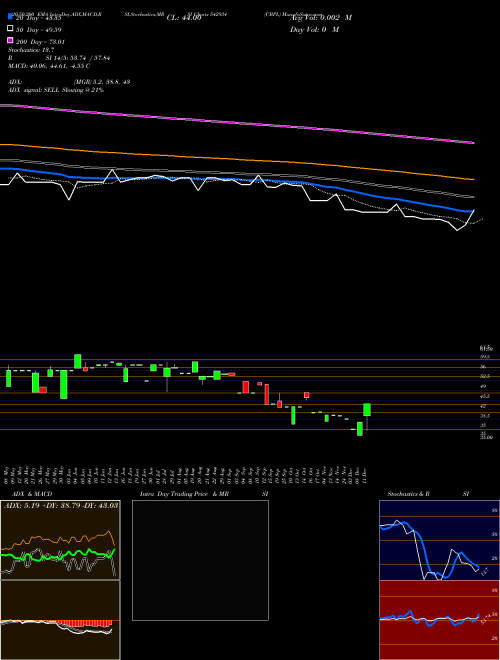Click the '200 Day = 73.01' legend text
500x660 pixels.
coord(40,42)
